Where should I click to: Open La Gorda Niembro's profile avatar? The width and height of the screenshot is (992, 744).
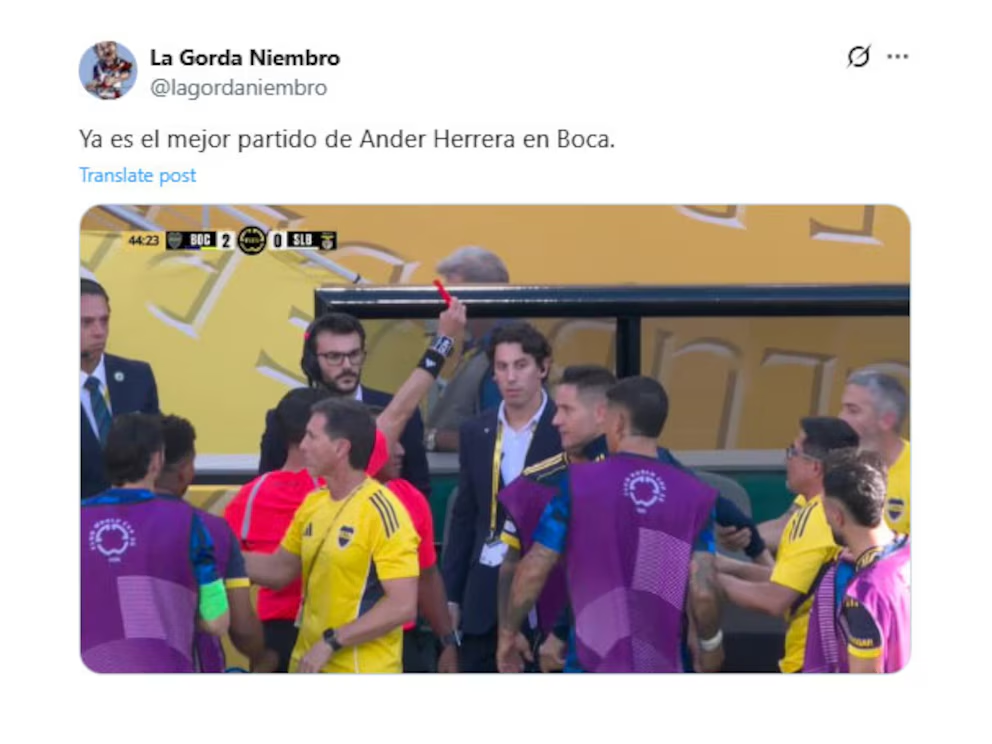coord(108,70)
